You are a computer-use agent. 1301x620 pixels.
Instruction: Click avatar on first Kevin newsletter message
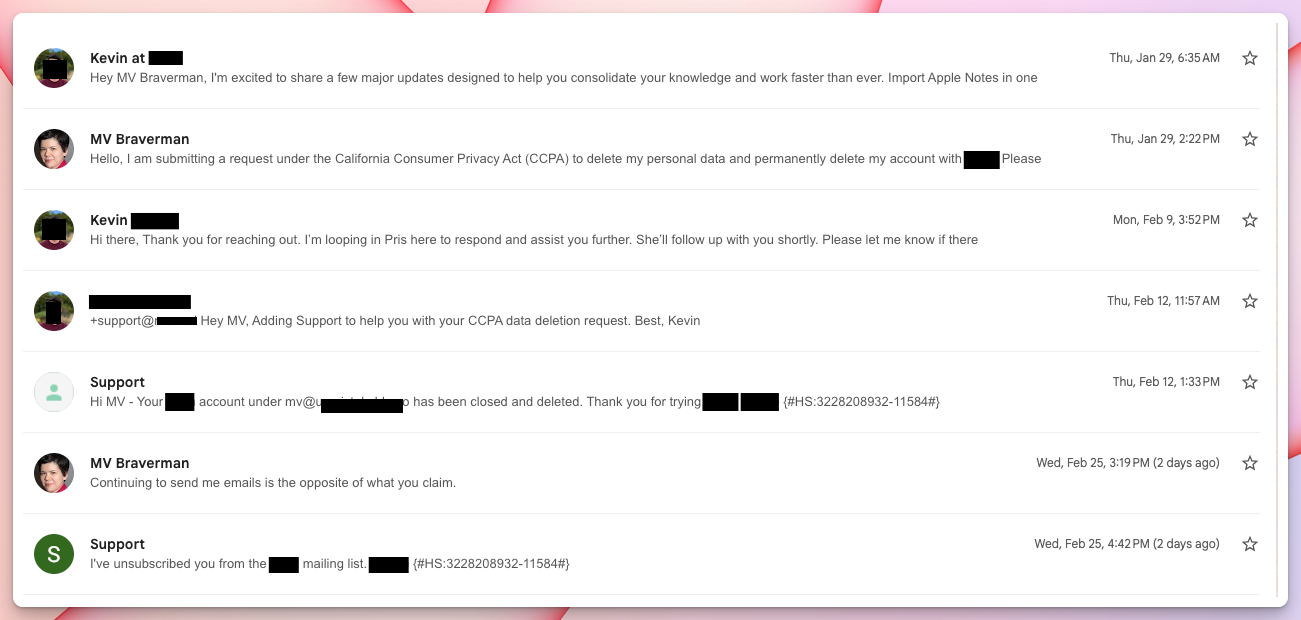(x=54, y=68)
